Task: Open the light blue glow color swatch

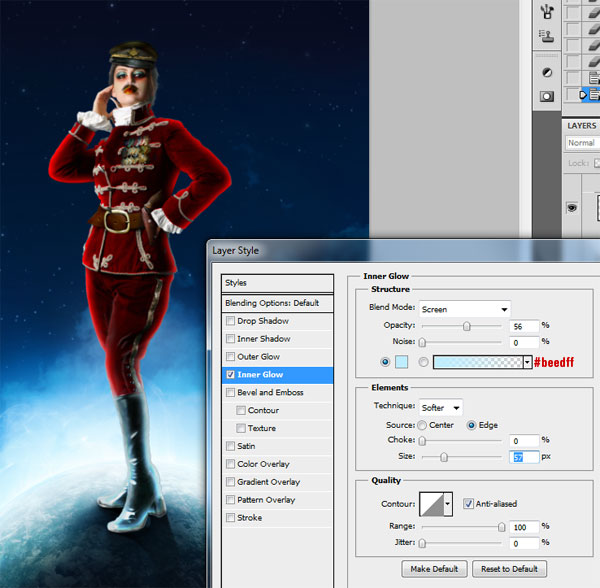Action: pyautogui.click(x=401, y=362)
